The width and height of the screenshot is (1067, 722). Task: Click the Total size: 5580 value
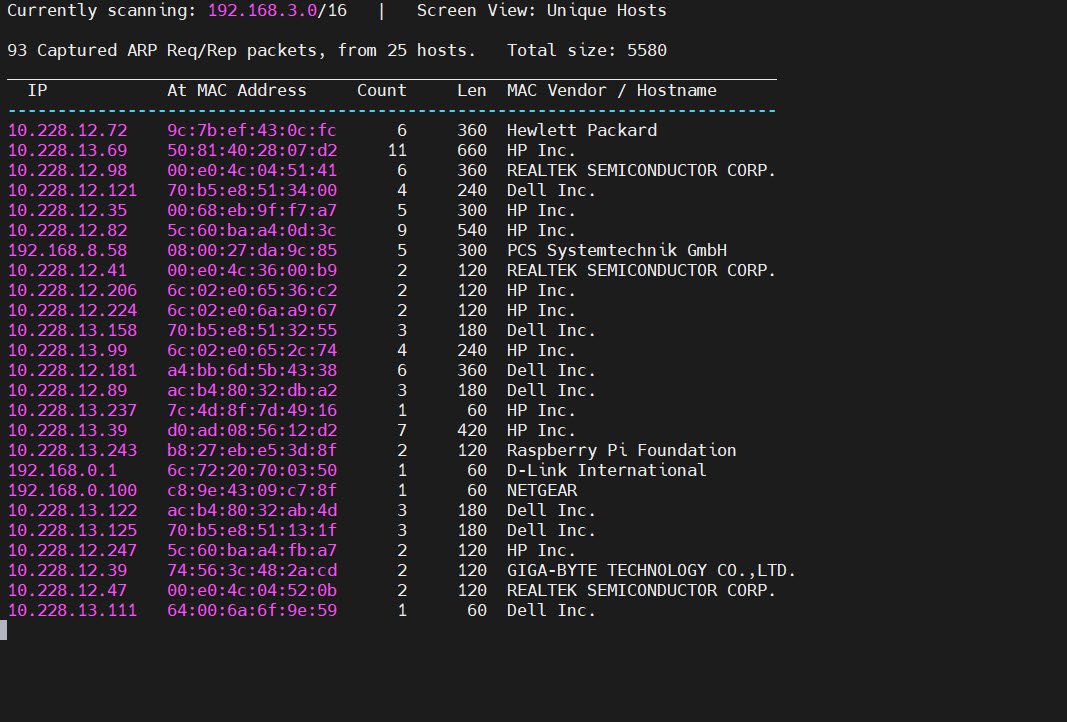click(x=587, y=50)
